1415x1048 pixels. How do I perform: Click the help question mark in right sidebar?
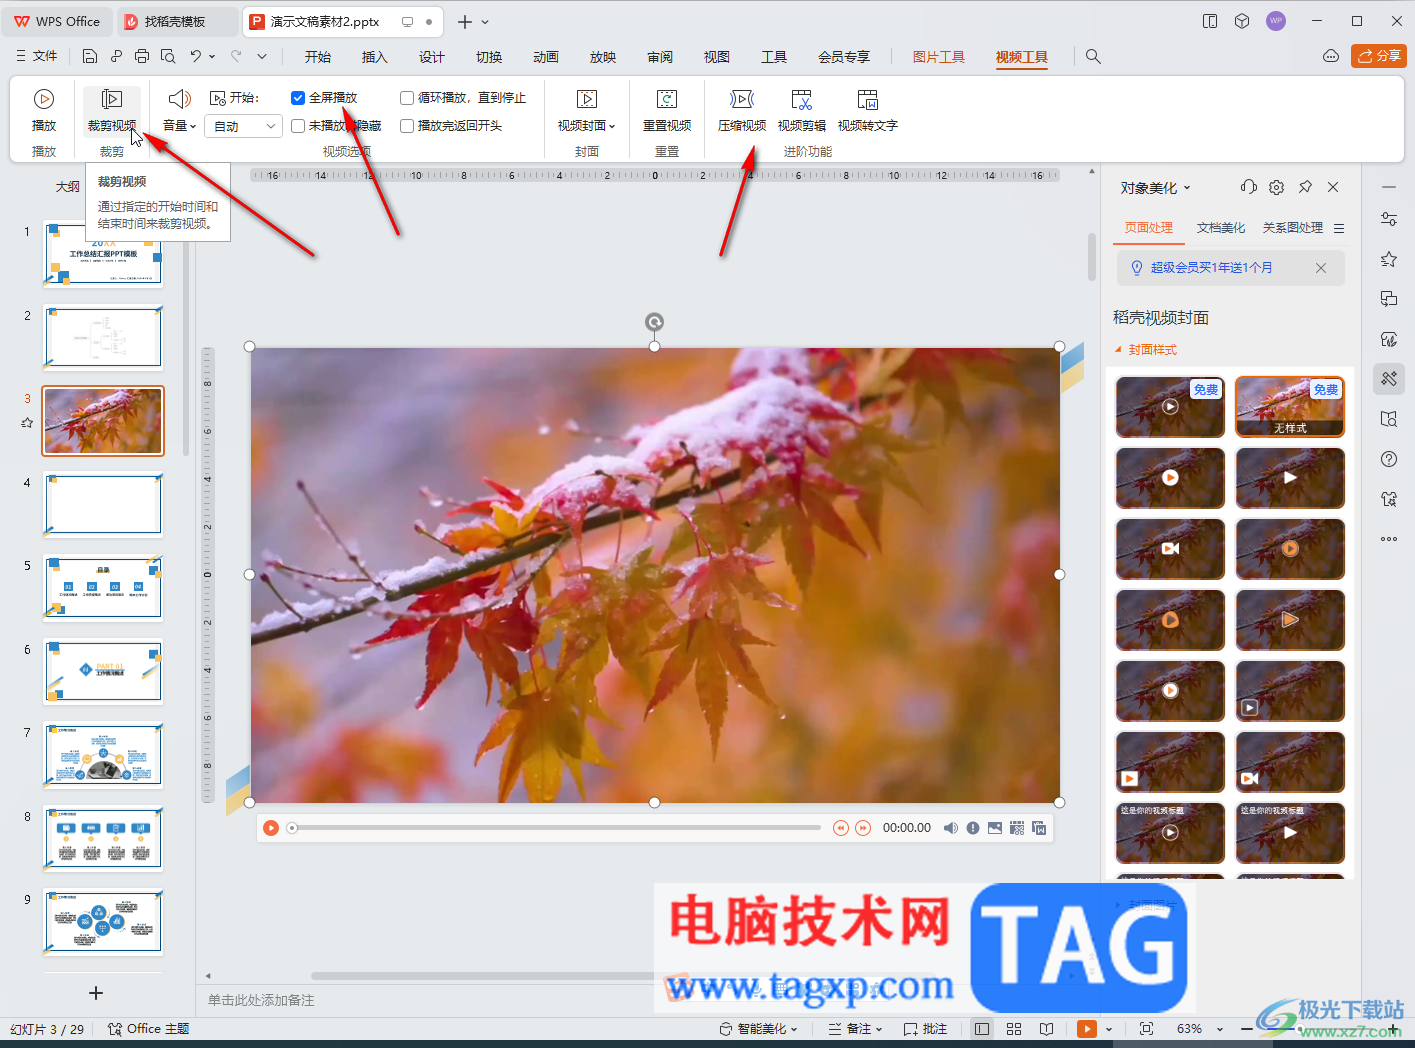(1389, 459)
